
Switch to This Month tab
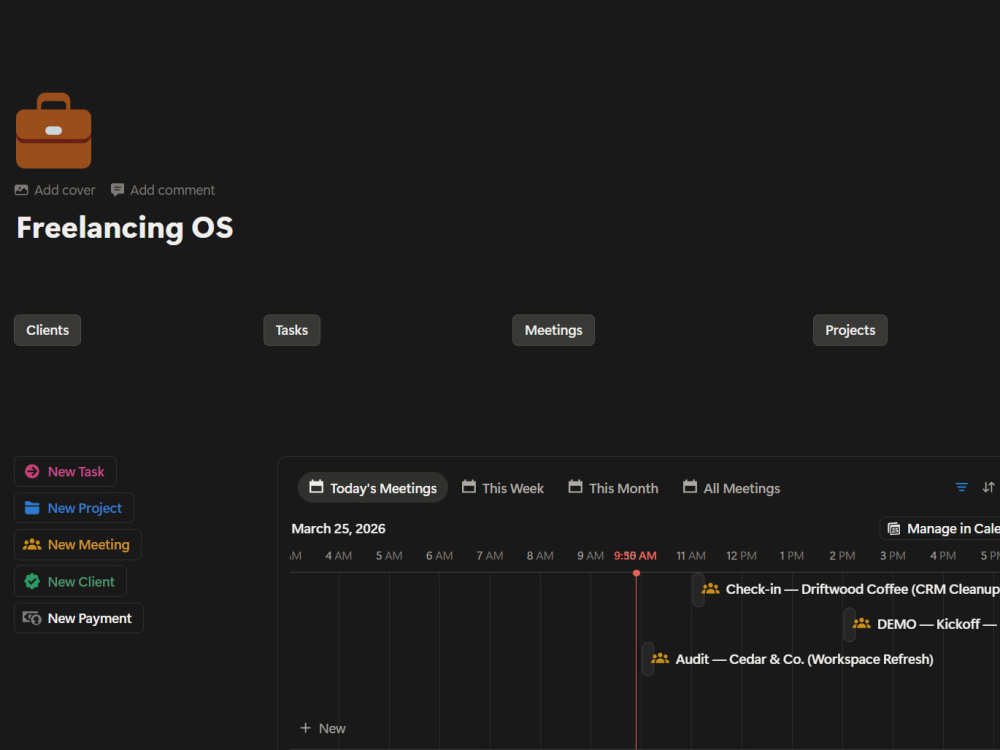click(613, 488)
